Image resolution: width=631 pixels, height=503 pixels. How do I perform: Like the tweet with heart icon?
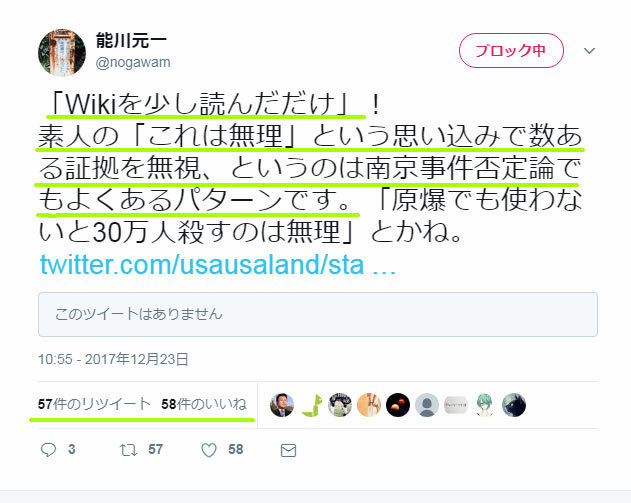[209, 450]
